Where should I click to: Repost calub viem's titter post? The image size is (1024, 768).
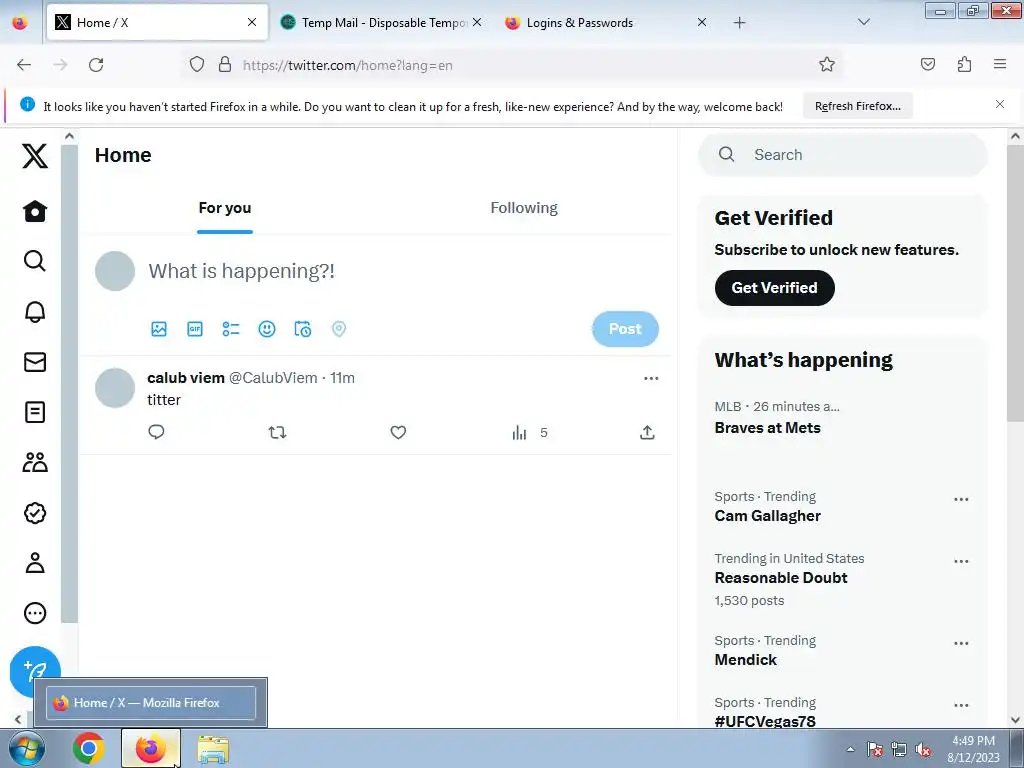coord(278,432)
